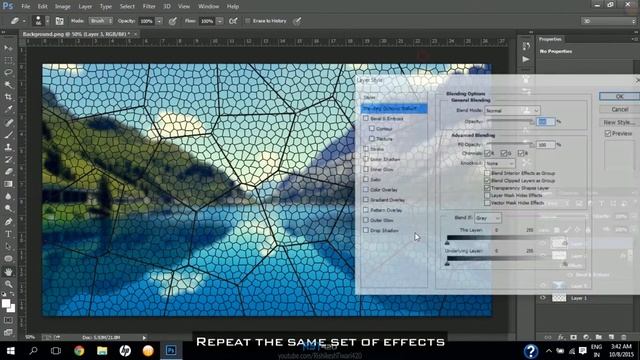Image resolution: width=640 pixels, height=360 pixels.
Task: Select the Pen tool
Action: (x=8, y=222)
